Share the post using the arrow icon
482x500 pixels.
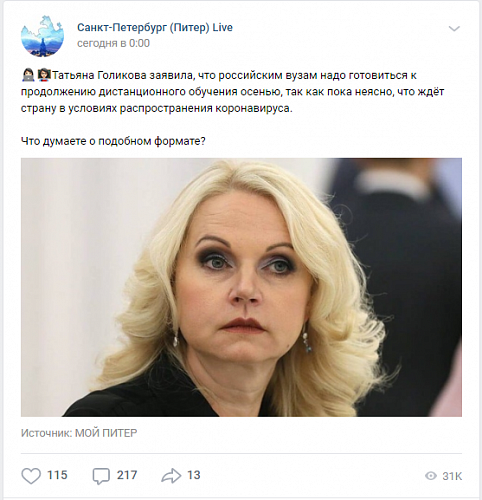[171, 476]
